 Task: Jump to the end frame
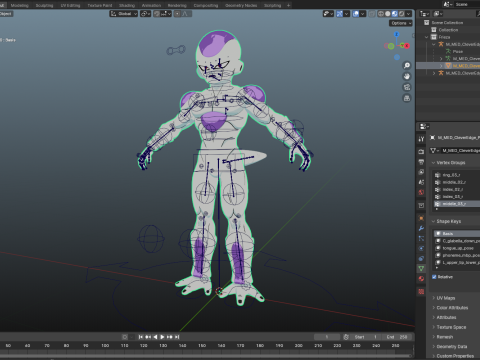177,337
